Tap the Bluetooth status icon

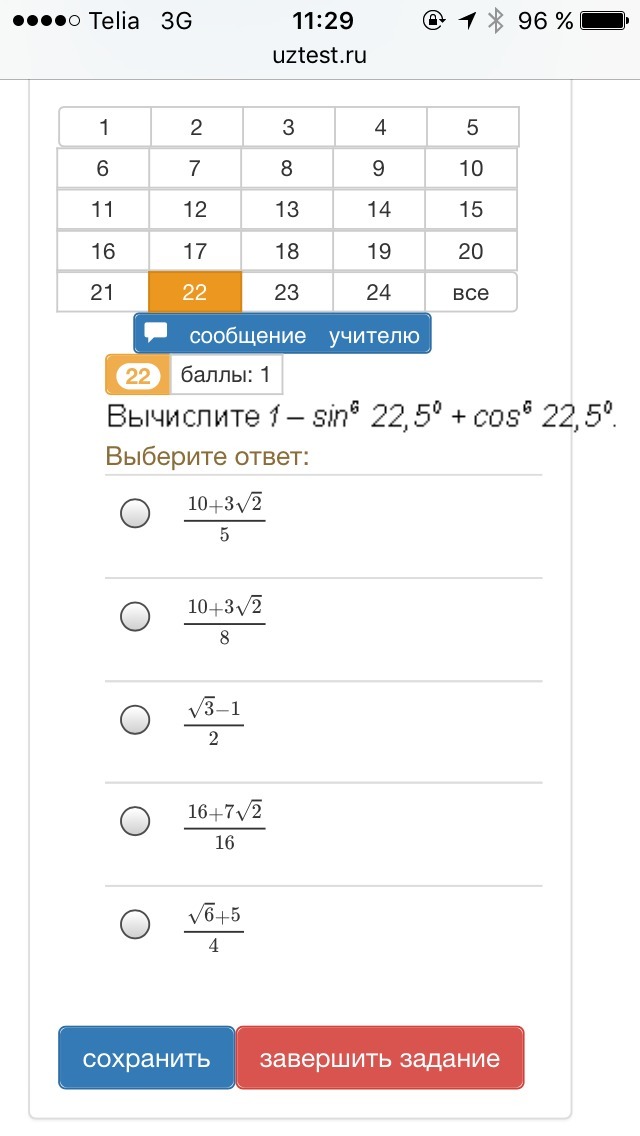point(495,21)
